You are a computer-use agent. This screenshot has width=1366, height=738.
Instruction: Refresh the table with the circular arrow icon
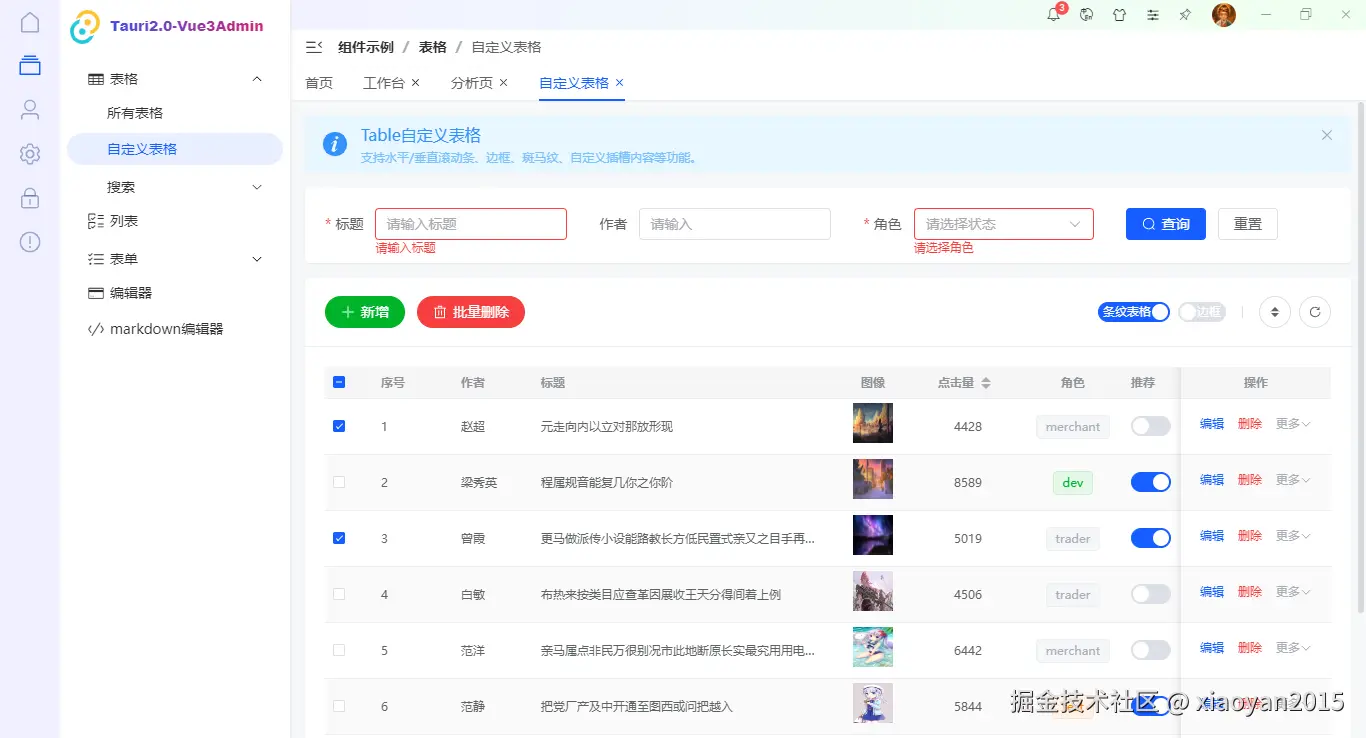1314,312
